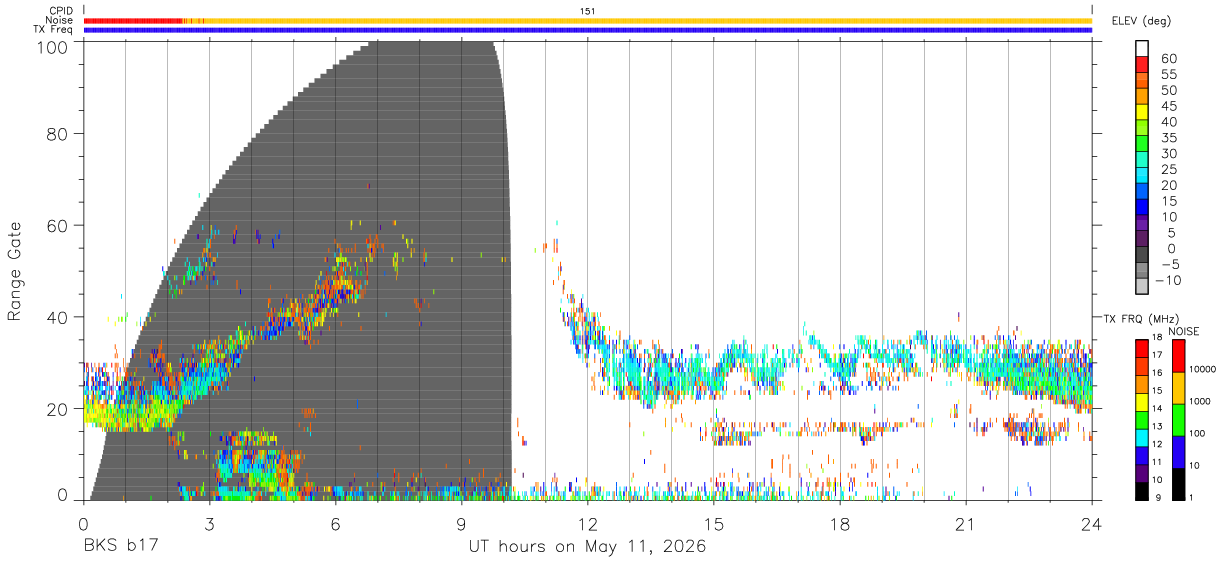Click the NOISE legend title
This screenshot has width=1228, height=567.
tap(1183, 331)
